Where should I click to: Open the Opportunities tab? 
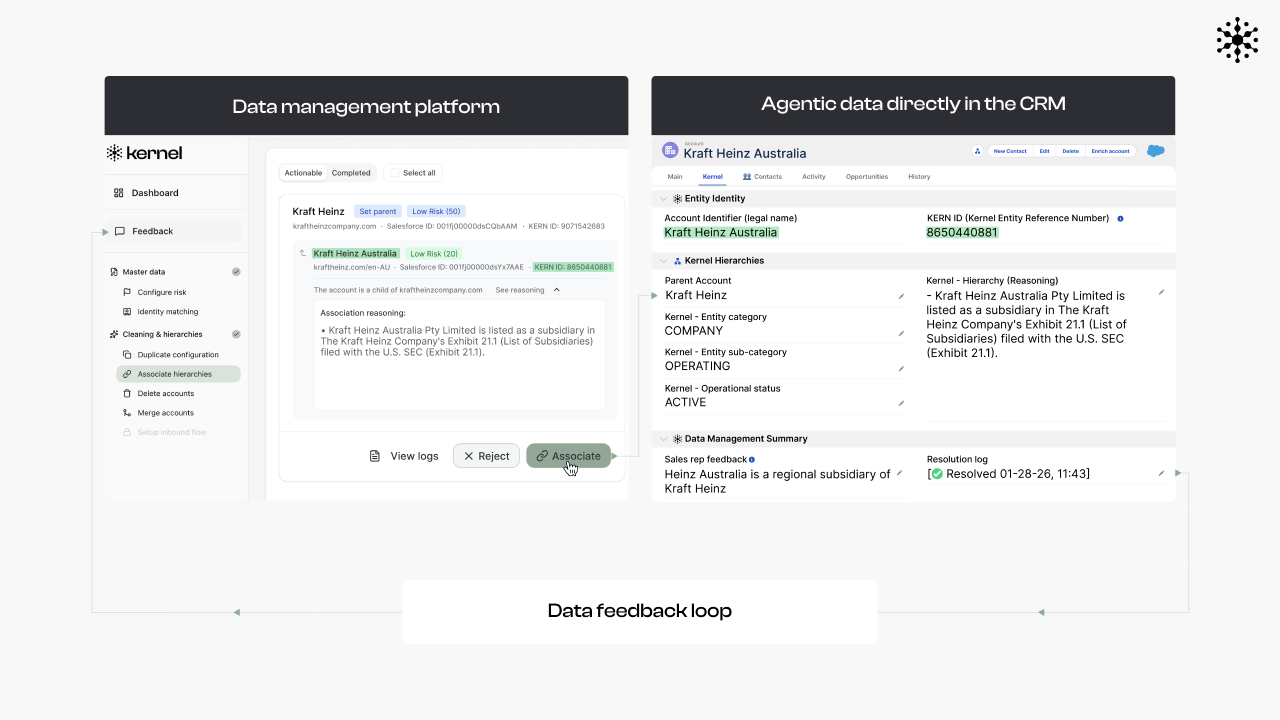867,177
